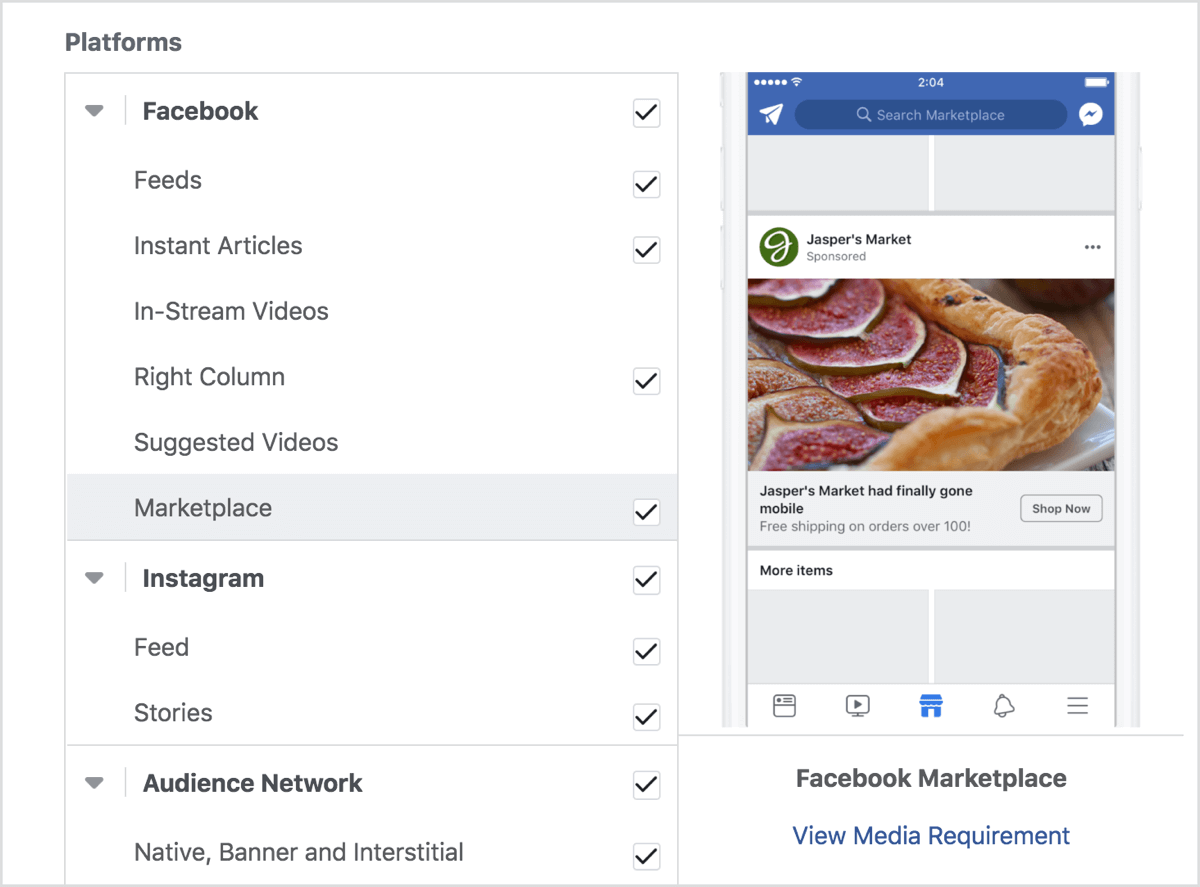Collapse the Audience Network section
This screenshot has height=887, width=1200.
pos(94,783)
